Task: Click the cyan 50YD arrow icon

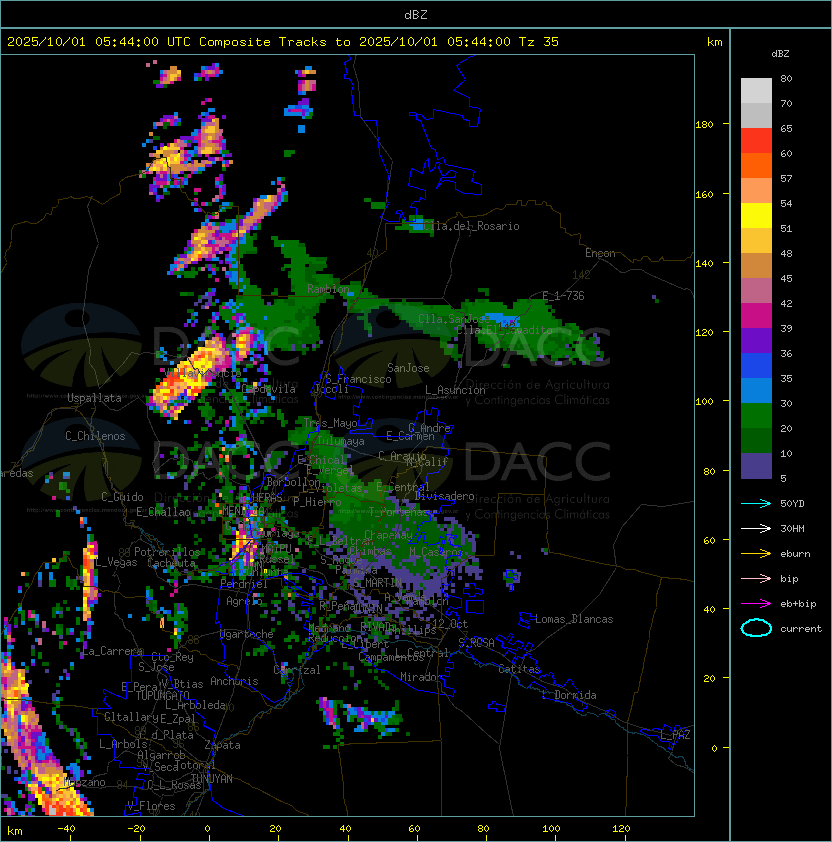Action: click(756, 504)
